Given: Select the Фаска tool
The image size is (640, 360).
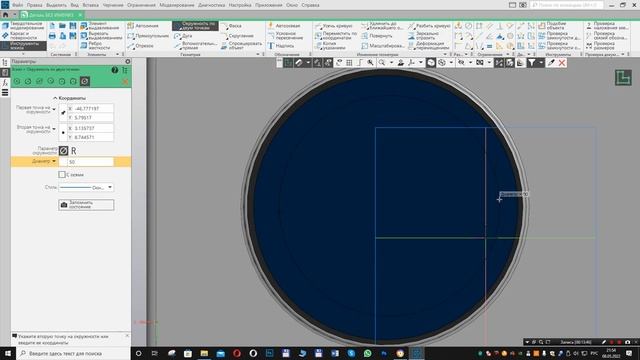Looking at the screenshot, I should pyautogui.click(x=231, y=26).
